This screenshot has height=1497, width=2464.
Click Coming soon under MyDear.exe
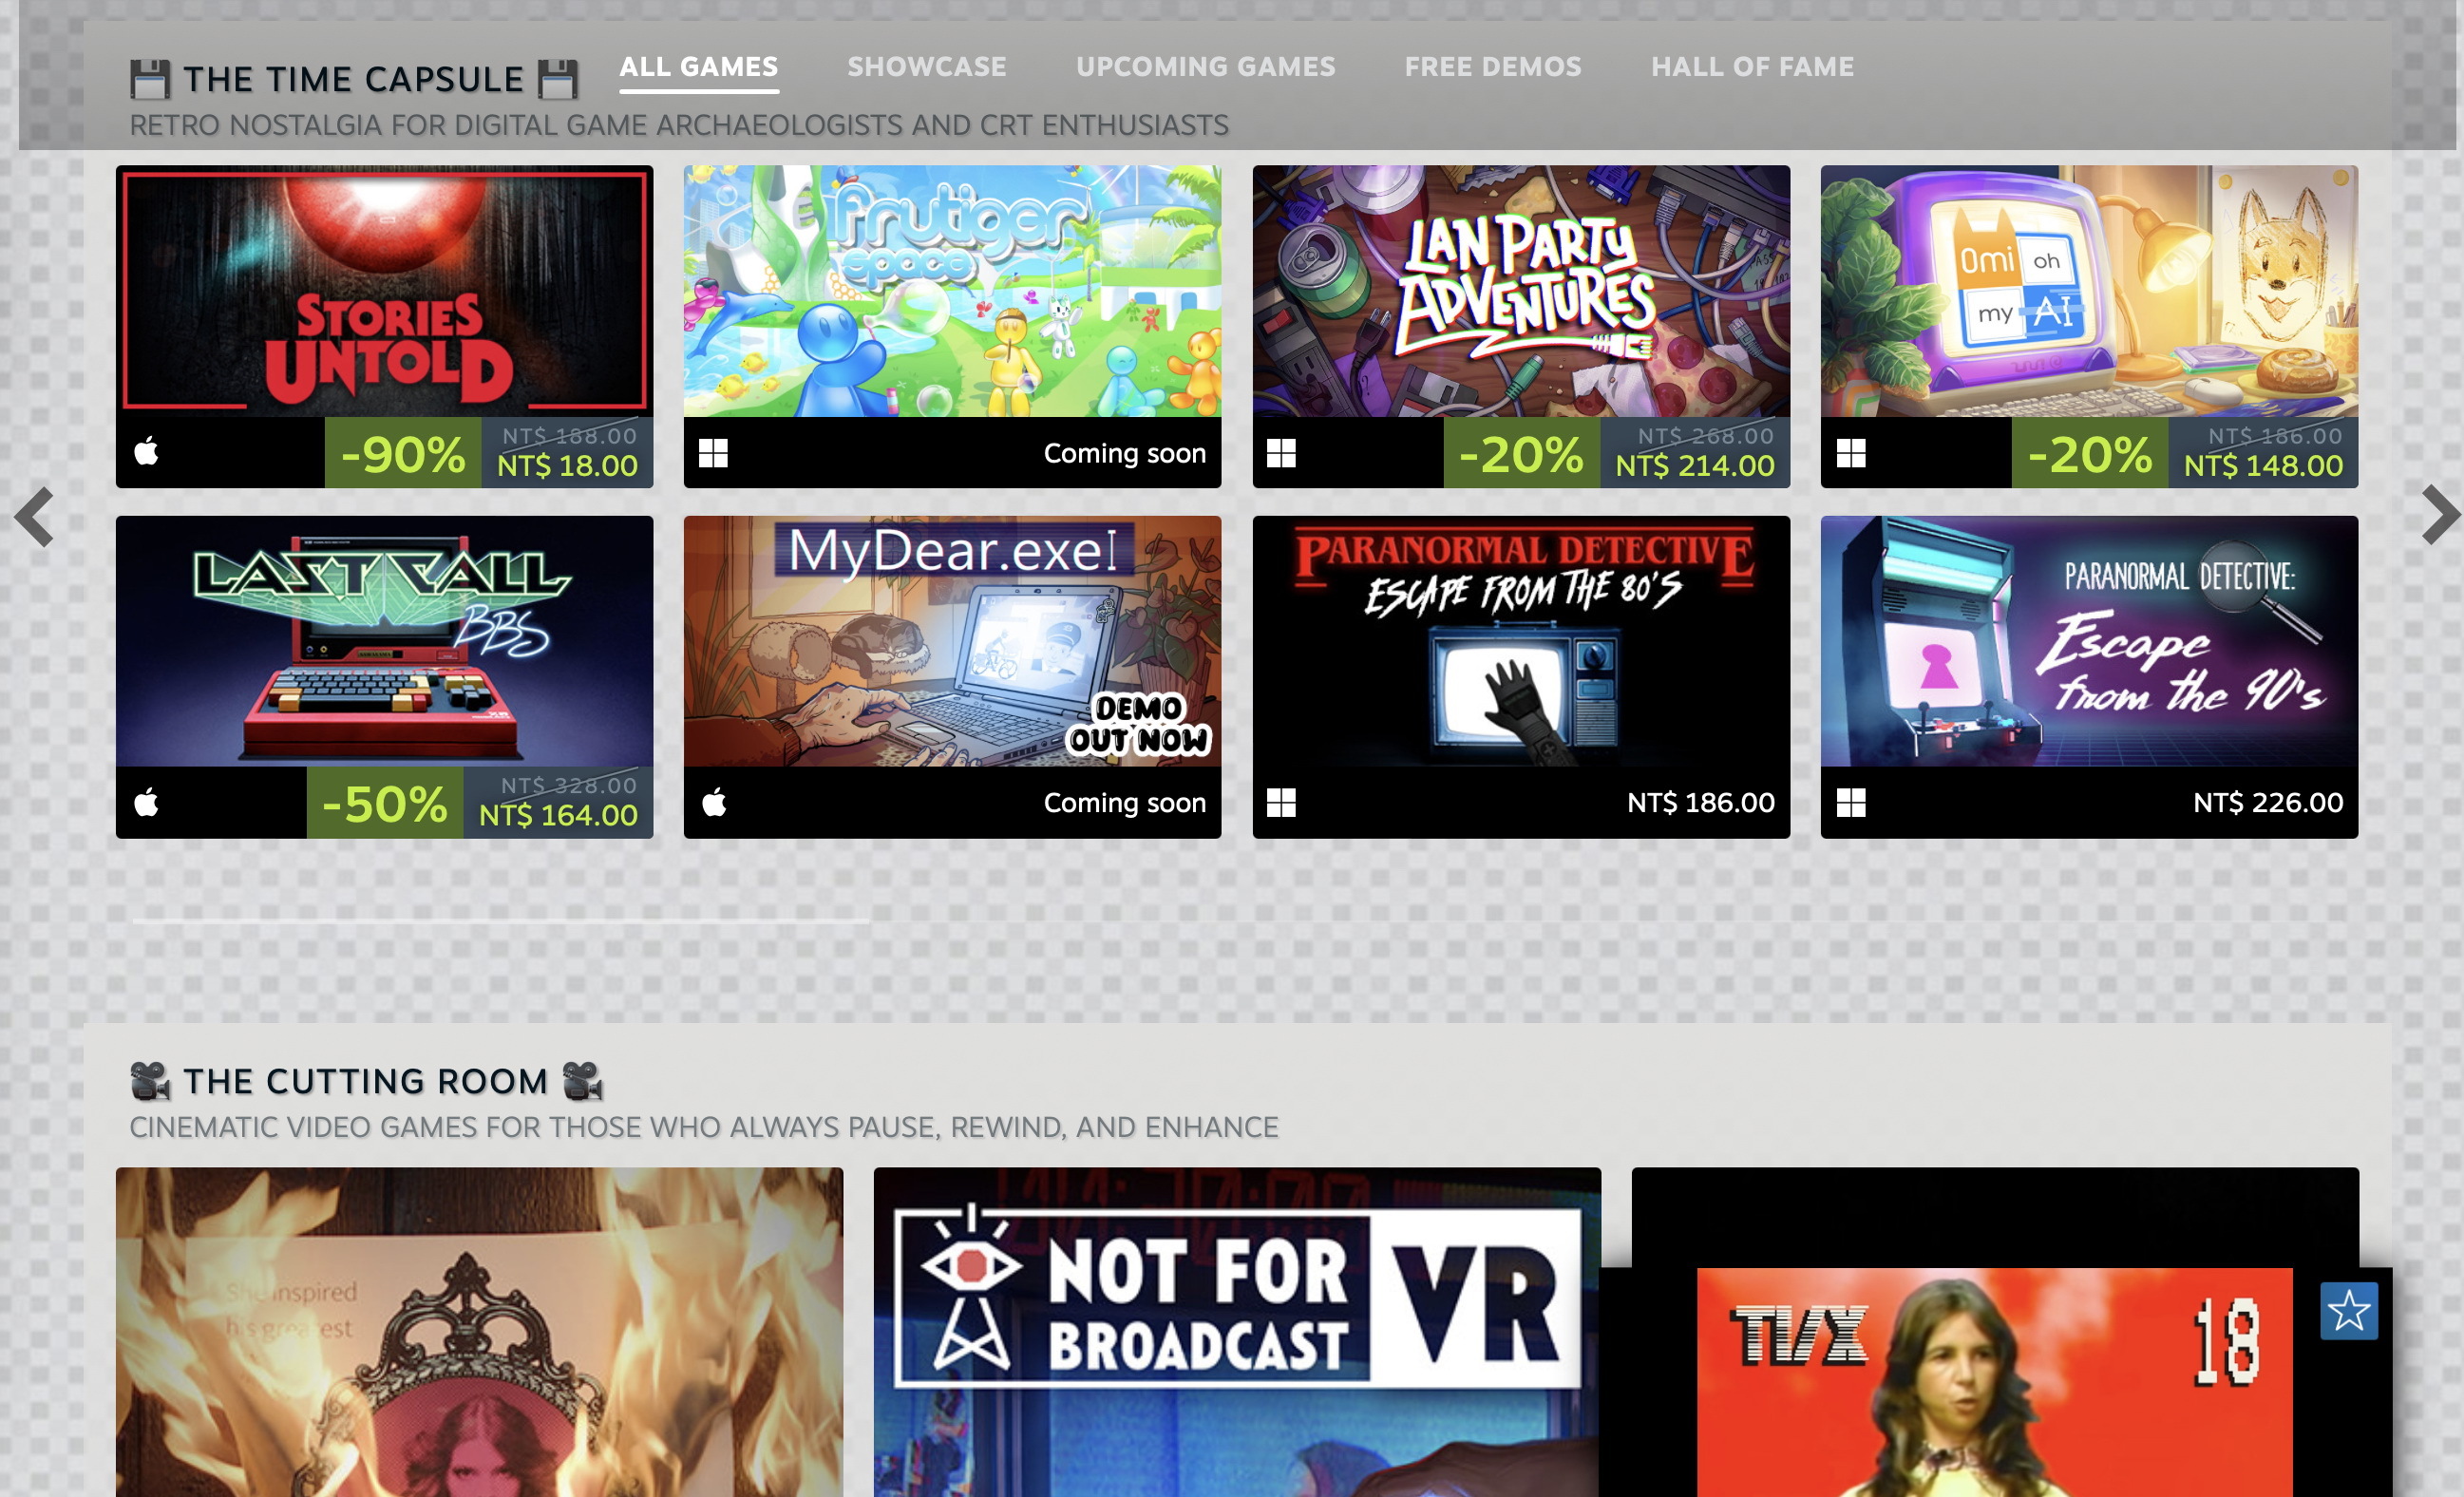(1125, 802)
